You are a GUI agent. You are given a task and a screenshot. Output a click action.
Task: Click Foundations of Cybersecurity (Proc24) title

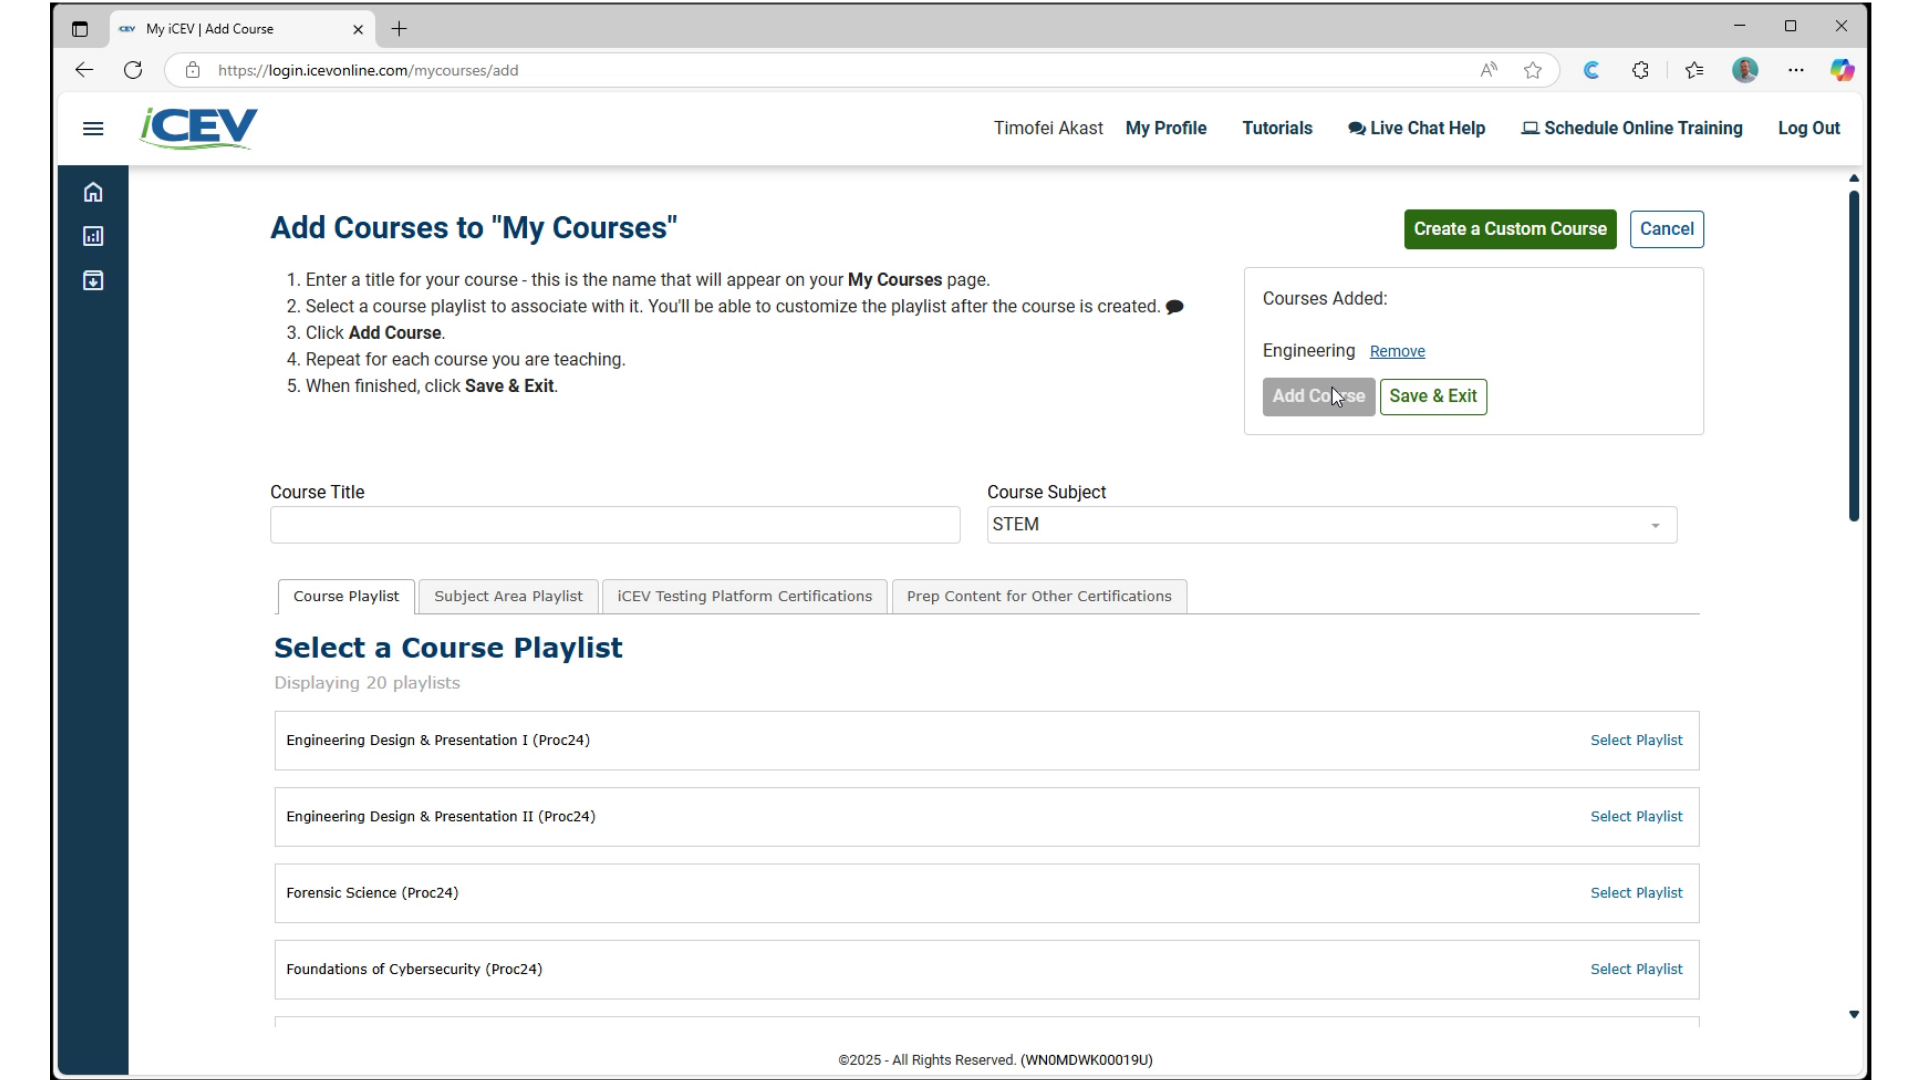coord(414,970)
